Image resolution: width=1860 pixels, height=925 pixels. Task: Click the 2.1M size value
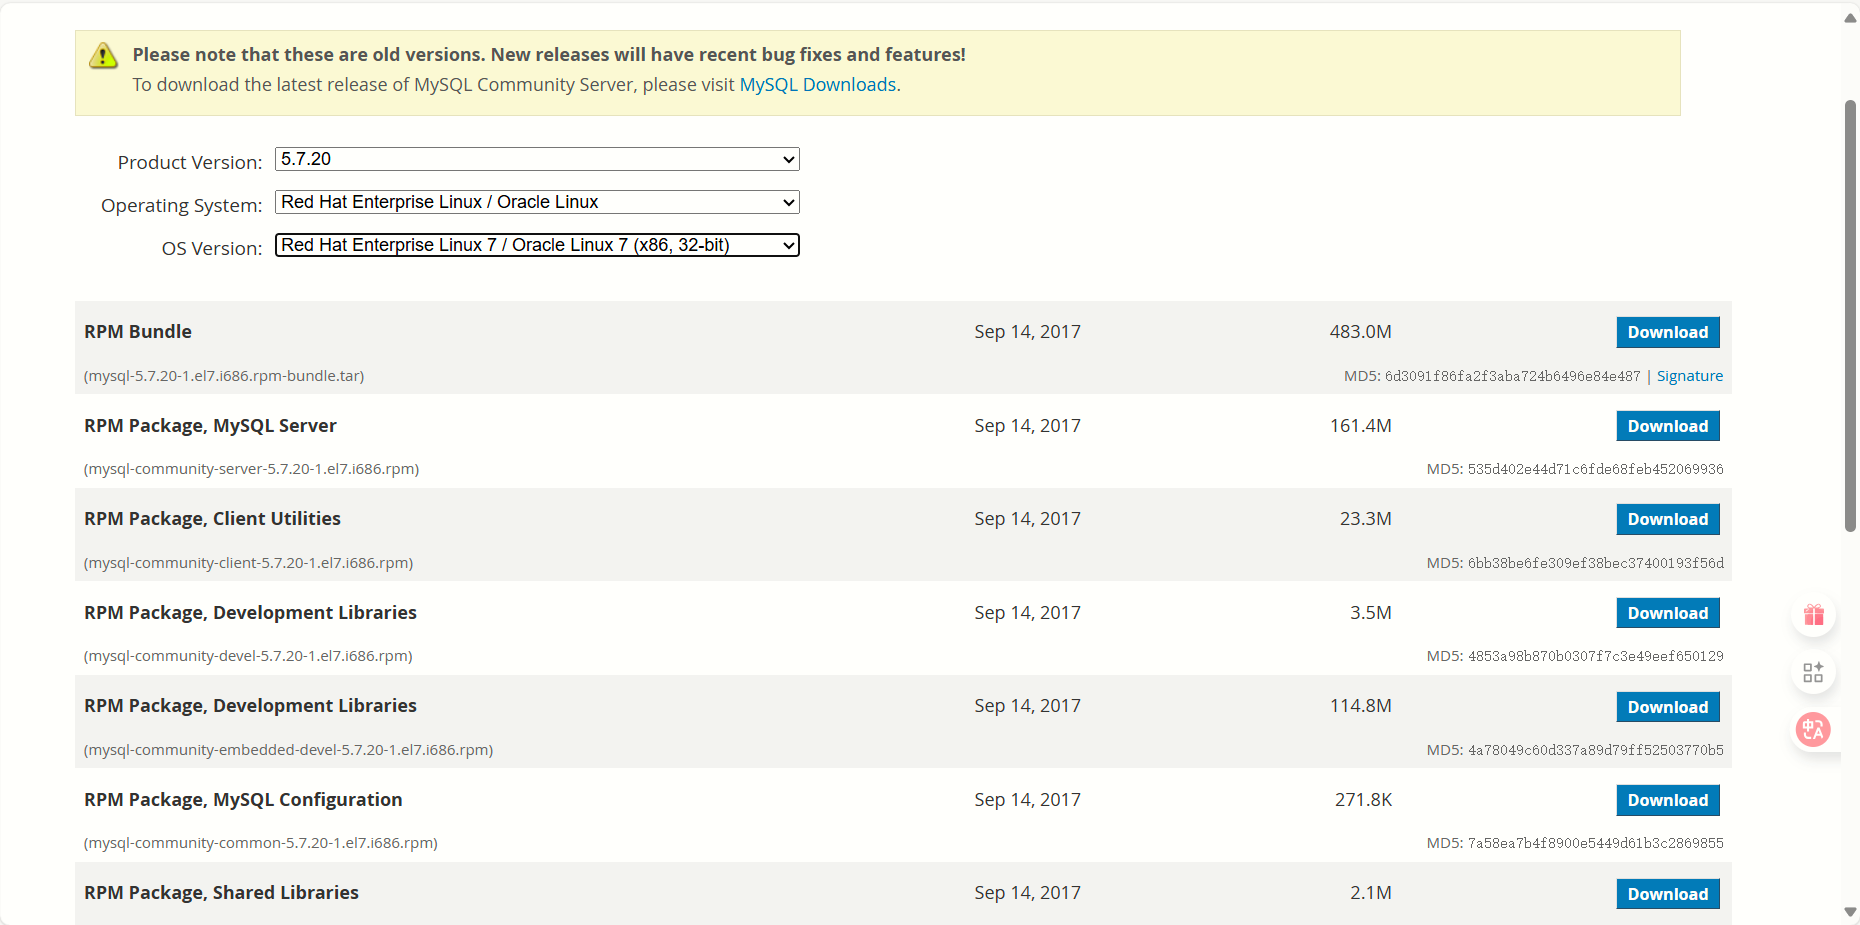1371,893
